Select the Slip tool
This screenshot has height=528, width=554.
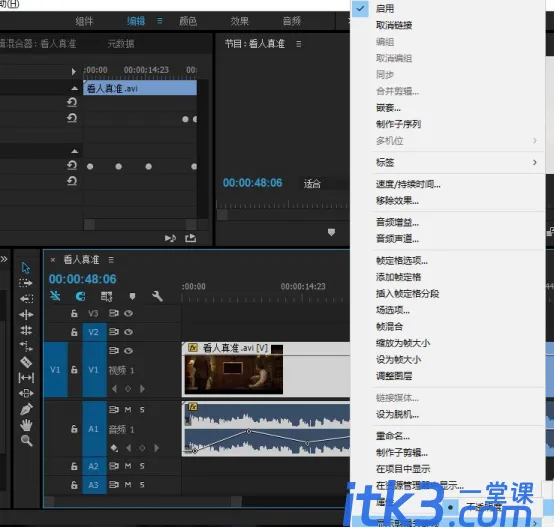26,378
